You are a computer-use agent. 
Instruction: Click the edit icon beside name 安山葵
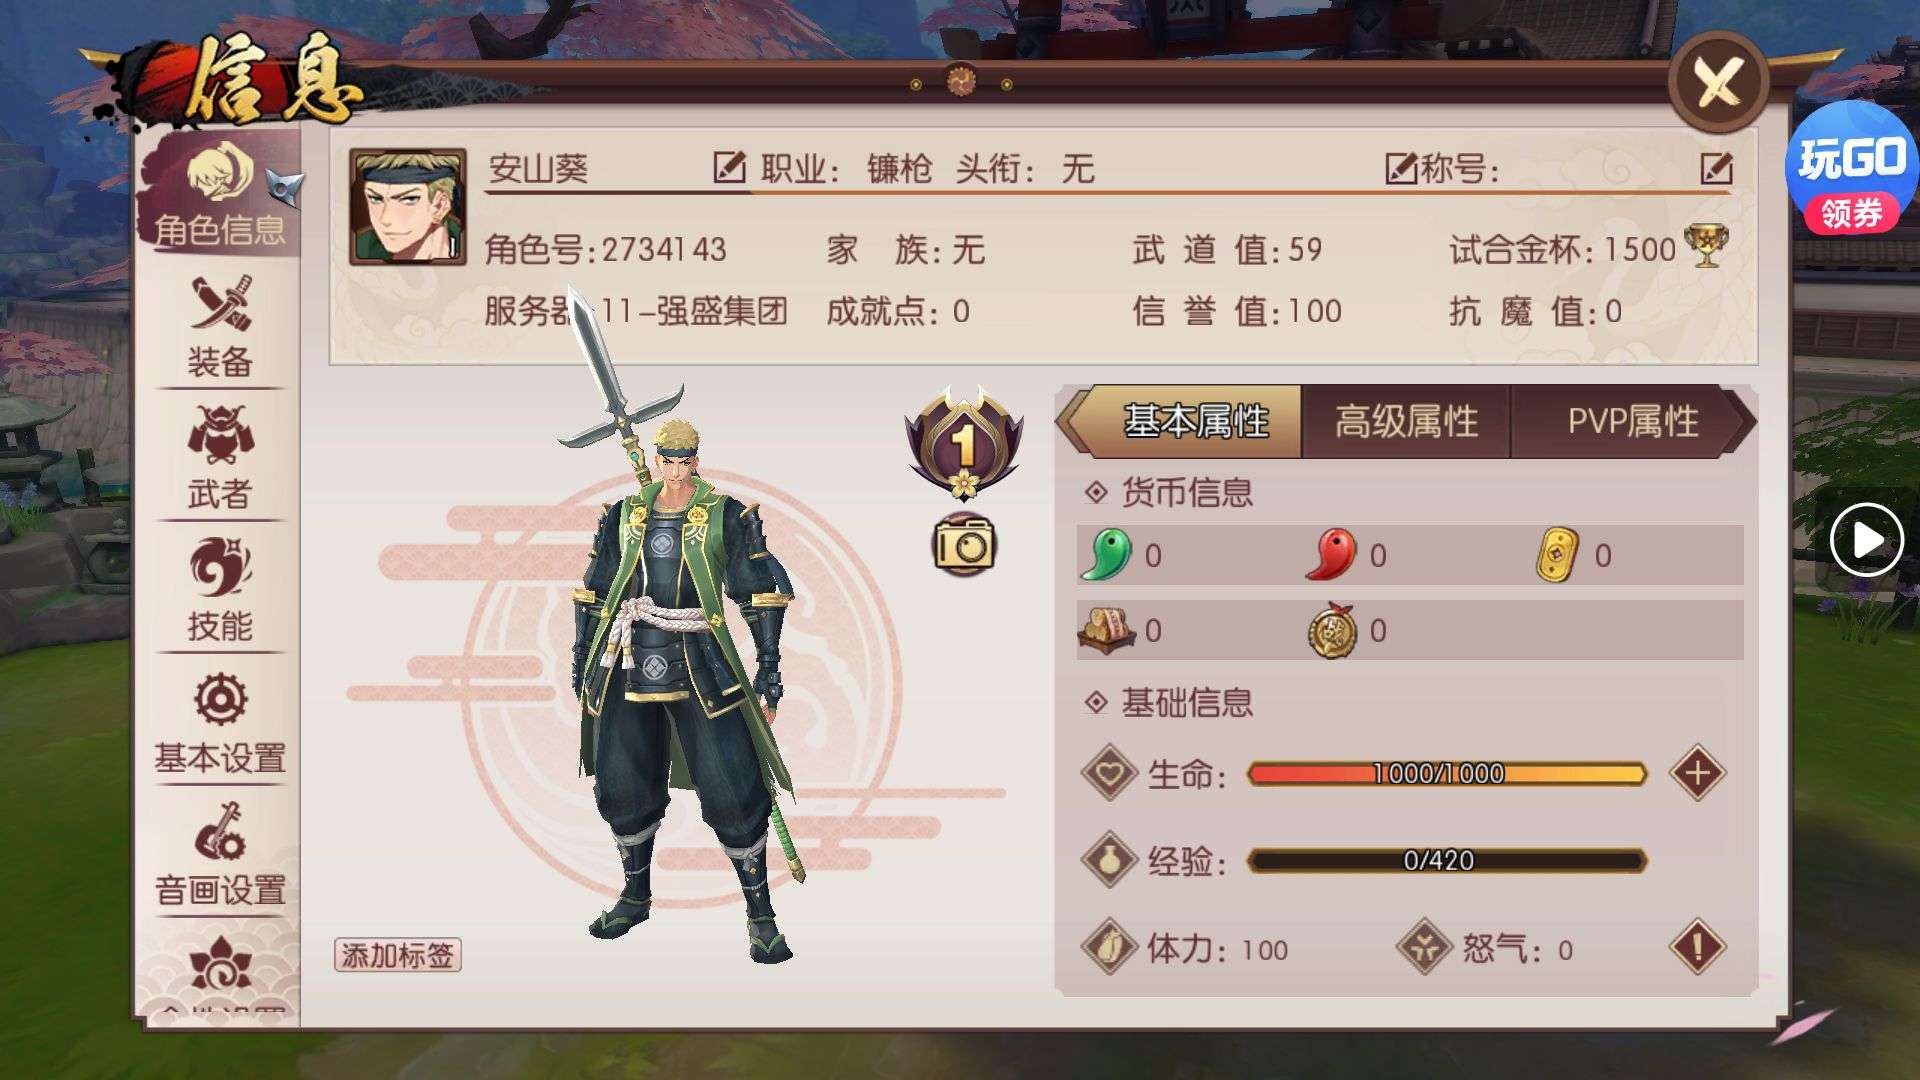(729, 167)
